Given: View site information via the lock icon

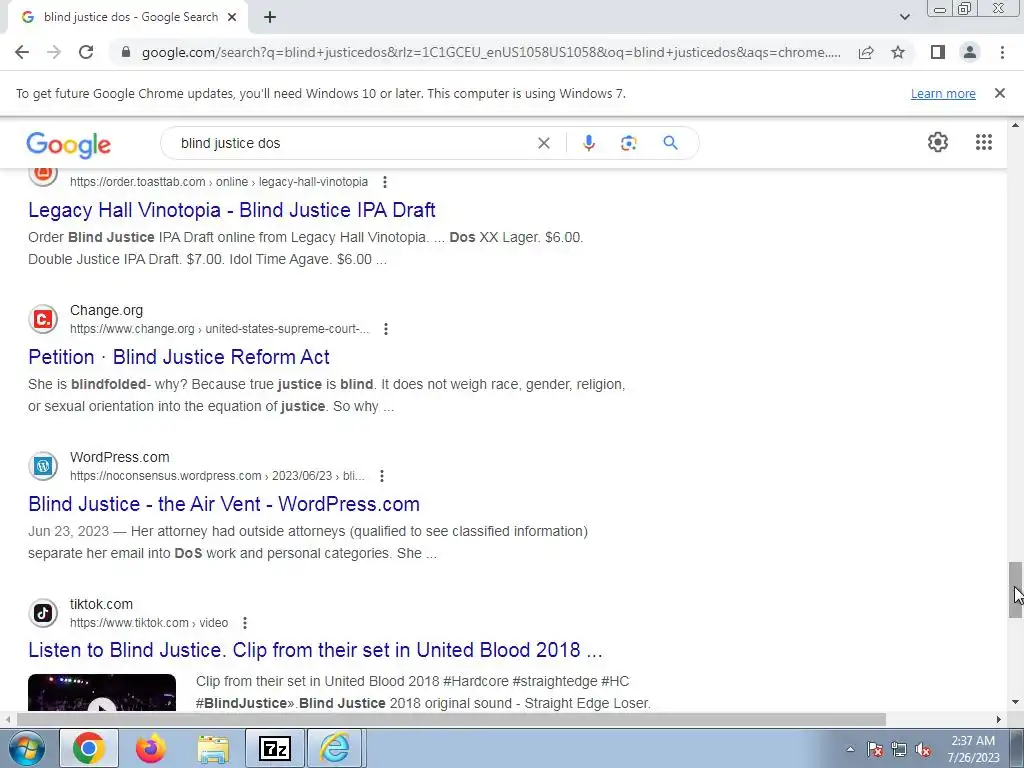Looking at the screenshot, I should click(x=126, y=52).
